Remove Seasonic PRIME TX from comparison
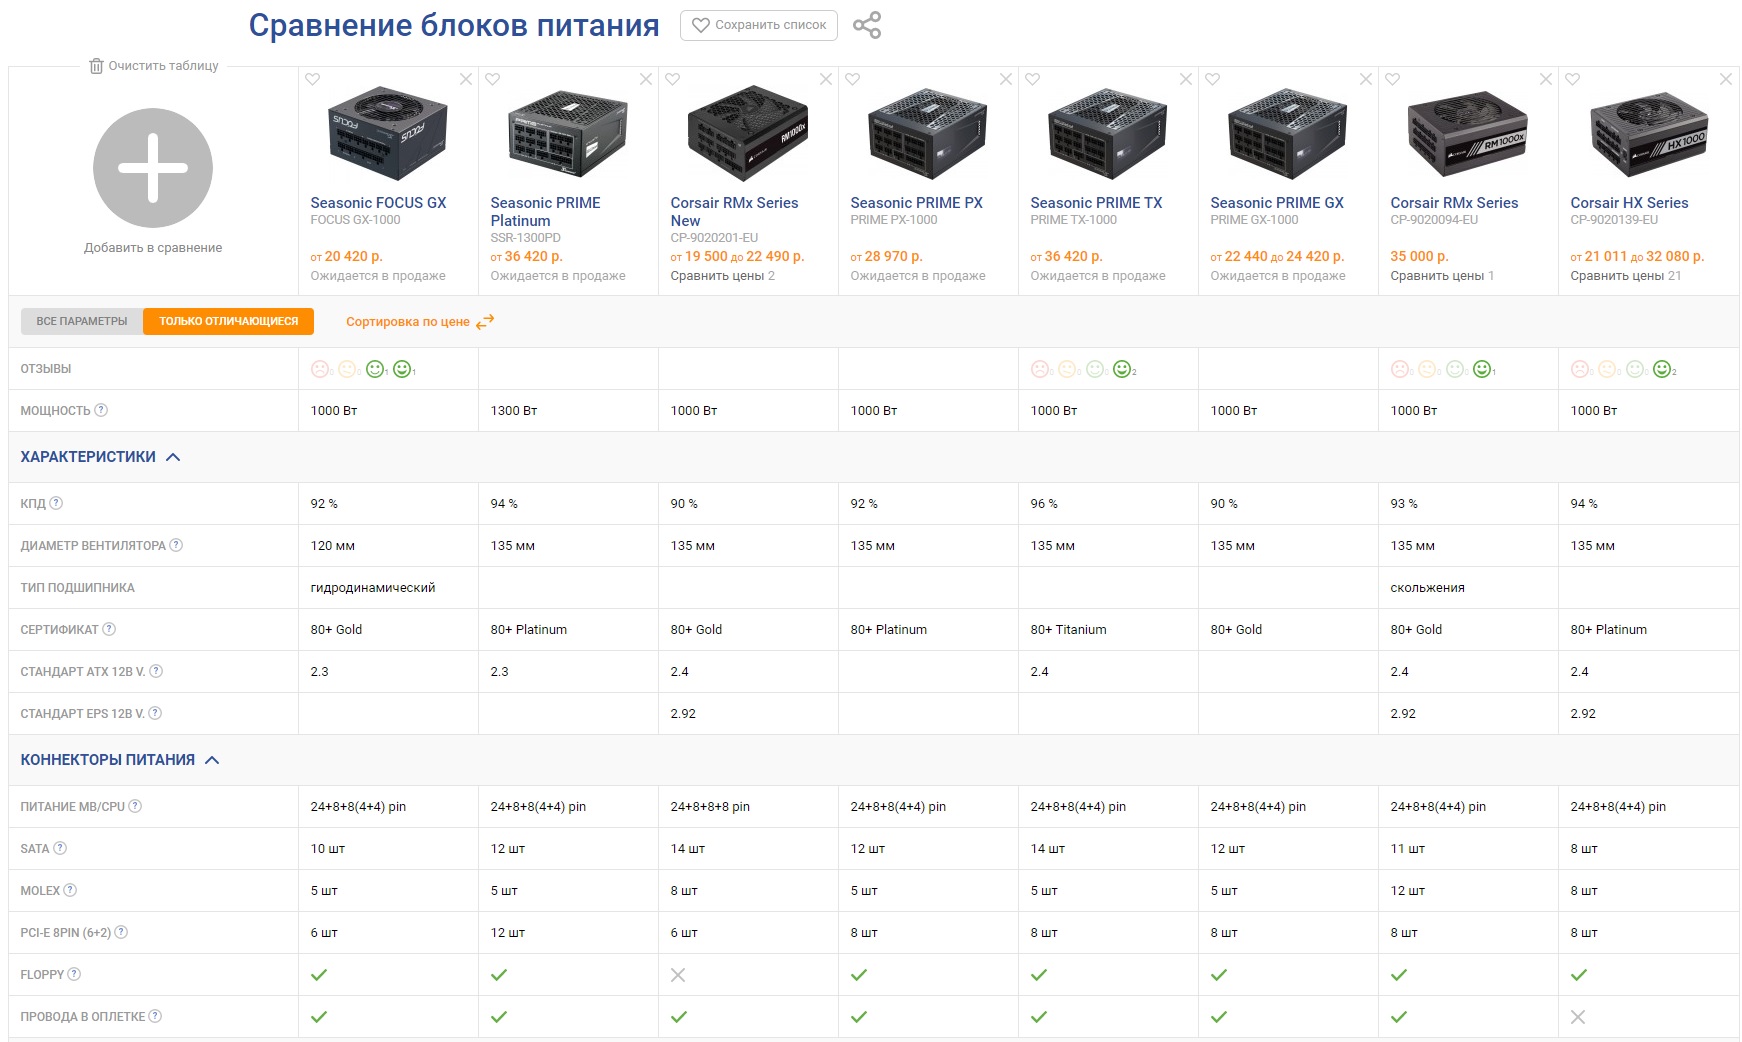This screenshot has height=1042, width=1742. click(x=1186, y=79)
